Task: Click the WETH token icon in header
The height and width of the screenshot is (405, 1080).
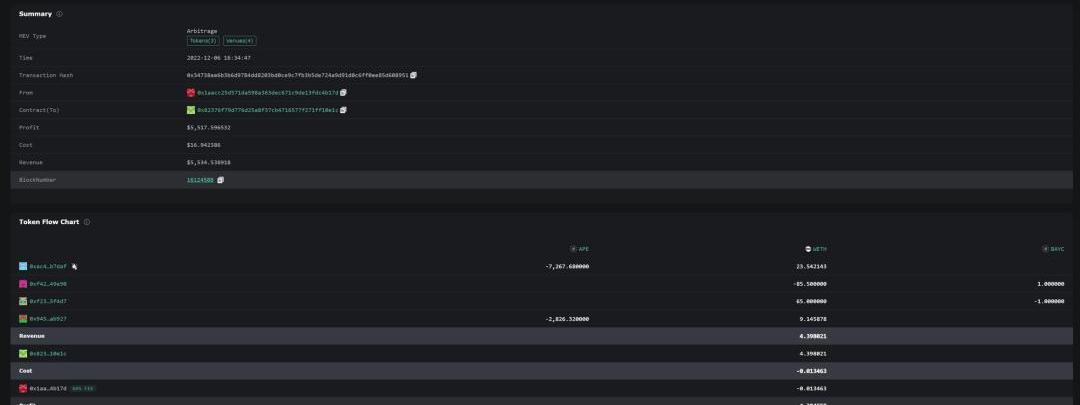Action: [809, 249]
